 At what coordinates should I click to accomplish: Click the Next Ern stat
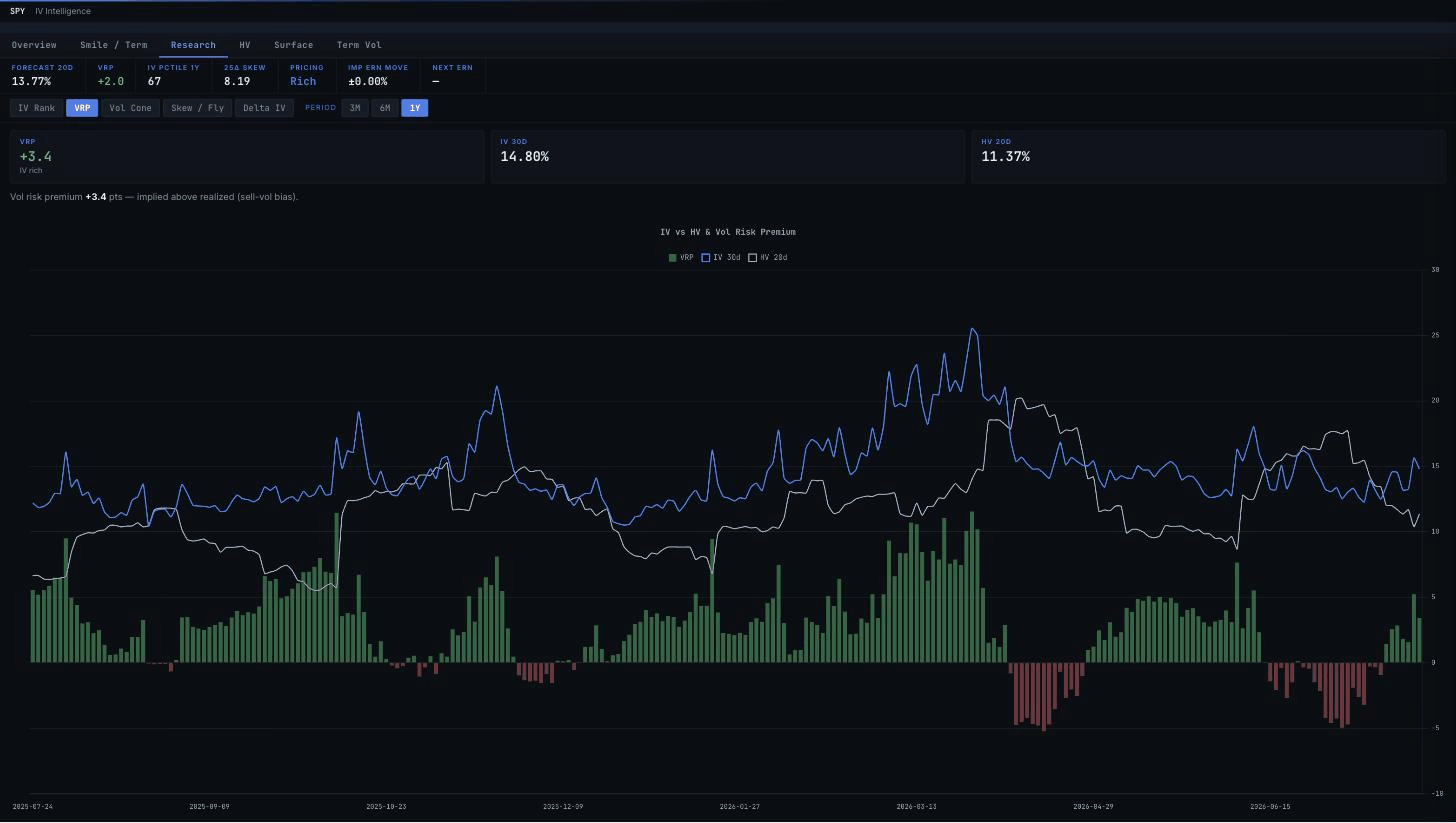[452, 76]
